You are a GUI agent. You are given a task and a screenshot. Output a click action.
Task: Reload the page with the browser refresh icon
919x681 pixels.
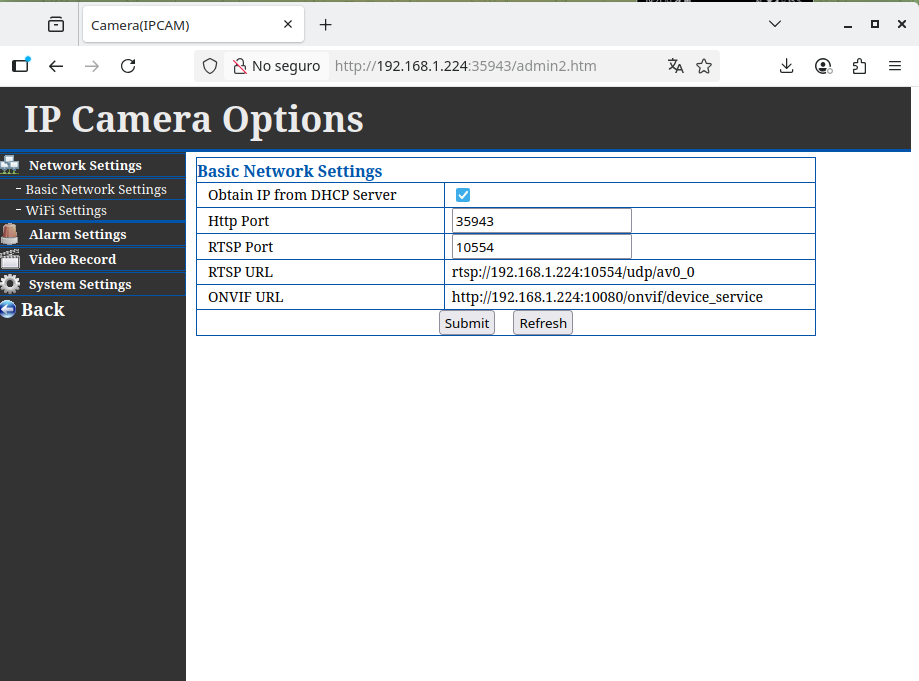click(128, 66)
